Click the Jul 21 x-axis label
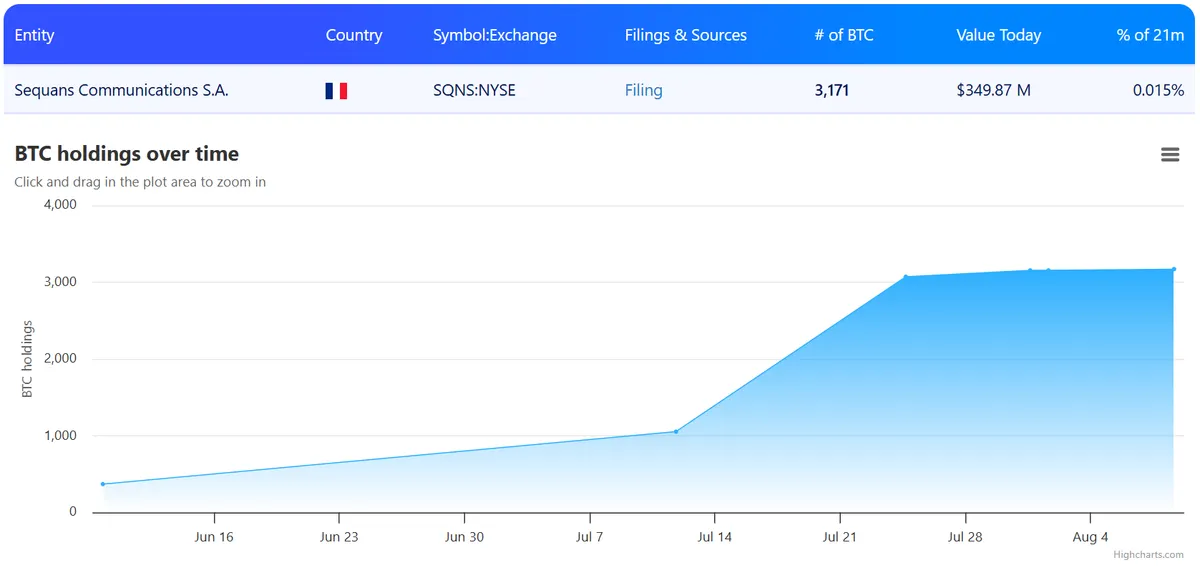1200x567 pixels. [840, 537]
